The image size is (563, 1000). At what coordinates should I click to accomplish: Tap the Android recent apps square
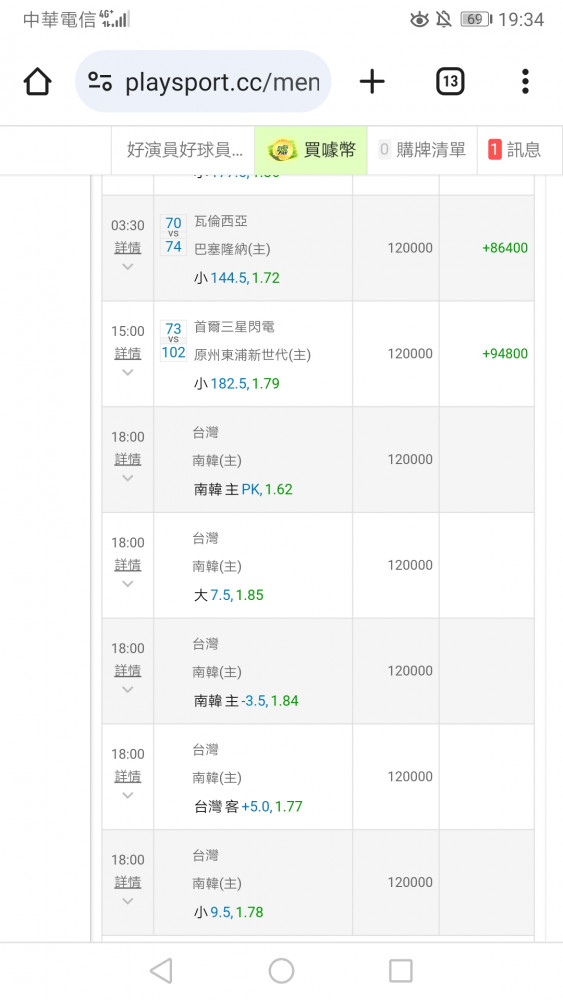(400, 971)
